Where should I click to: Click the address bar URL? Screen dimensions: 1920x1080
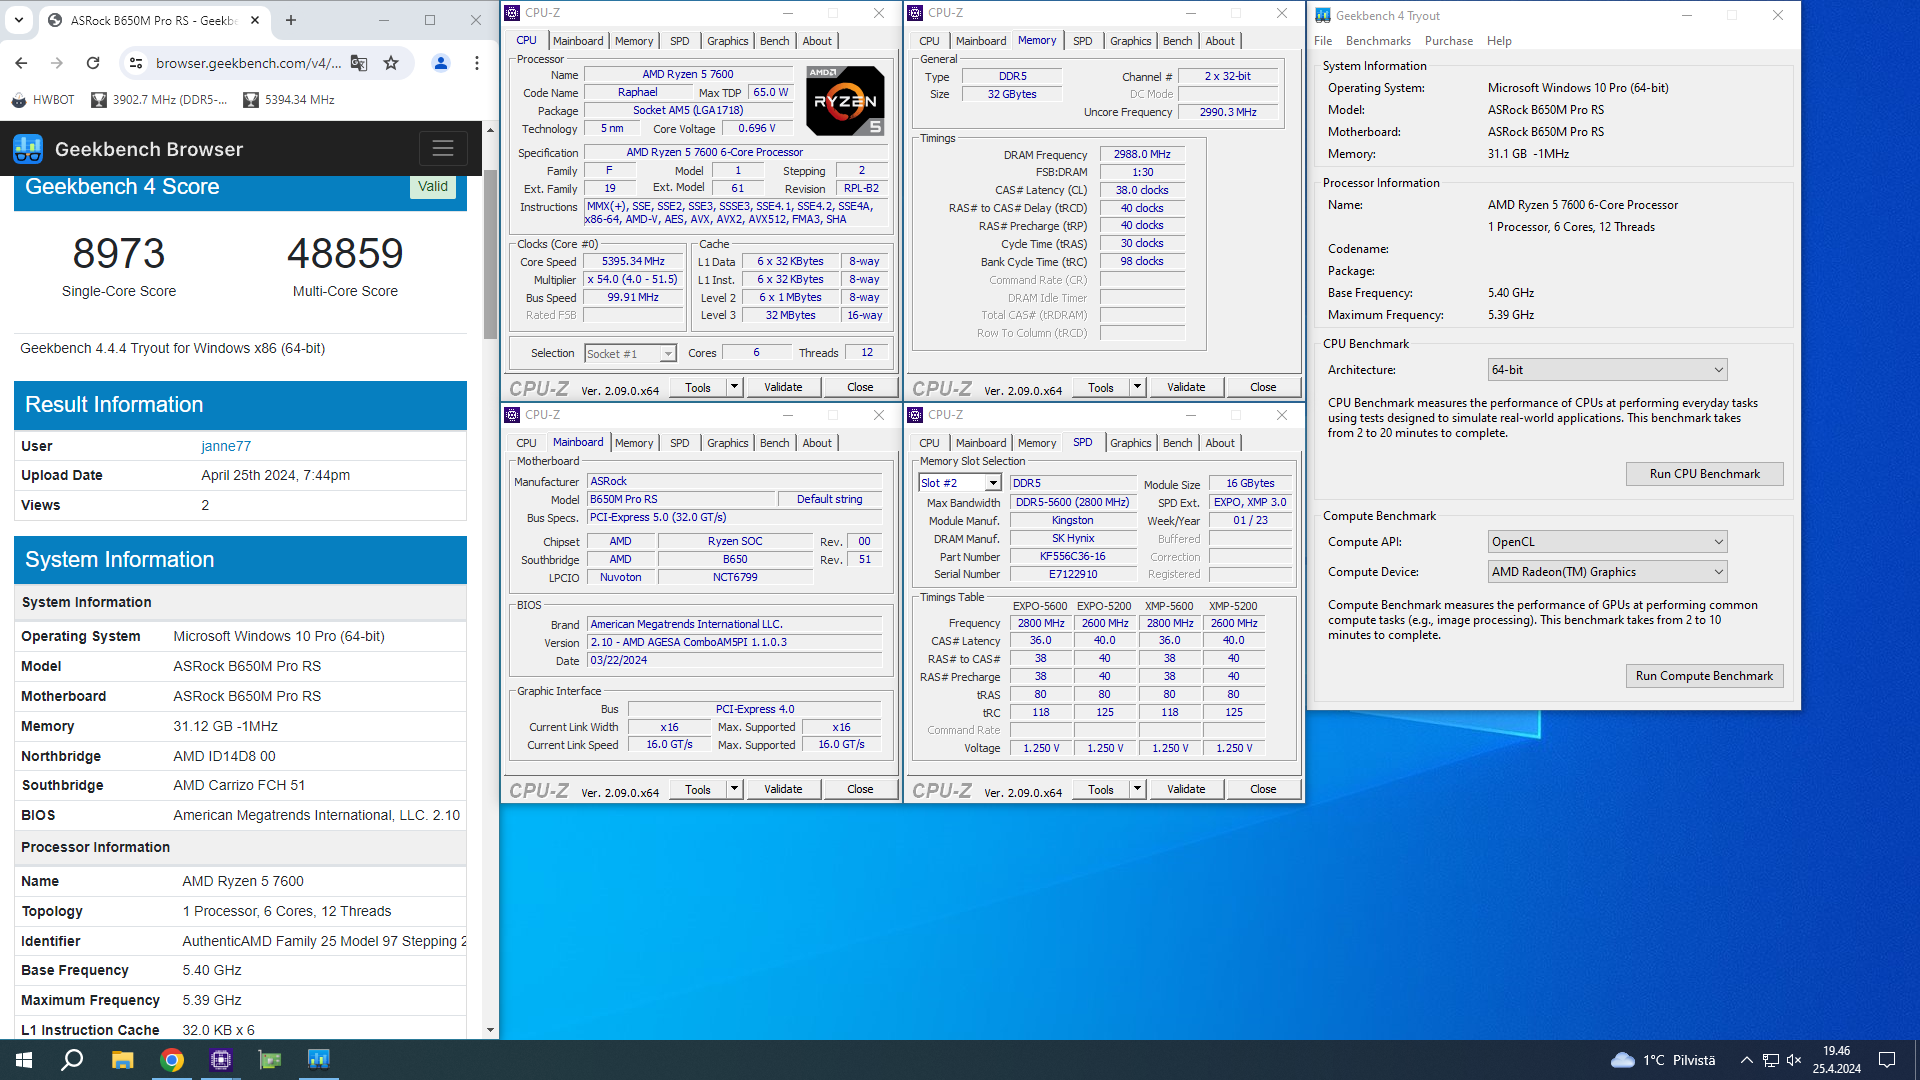pos(248,63)
